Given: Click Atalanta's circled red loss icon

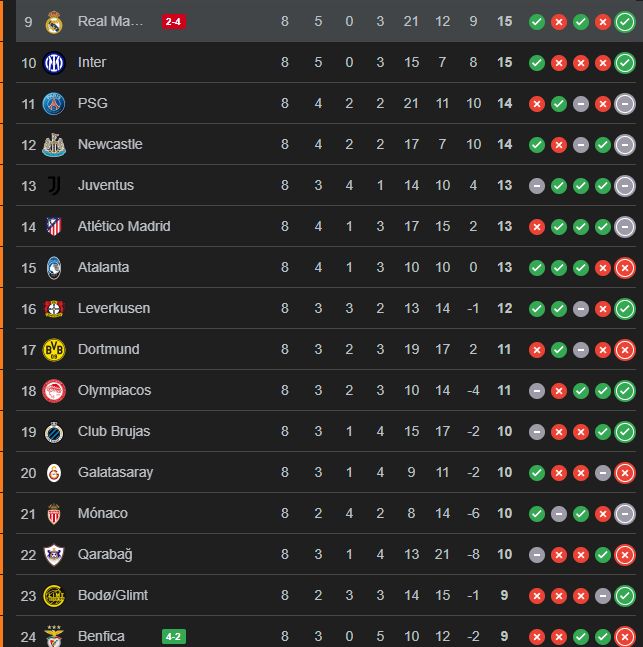Looking at the screenshot, I should pyautogui.click(x=625, y=267).
